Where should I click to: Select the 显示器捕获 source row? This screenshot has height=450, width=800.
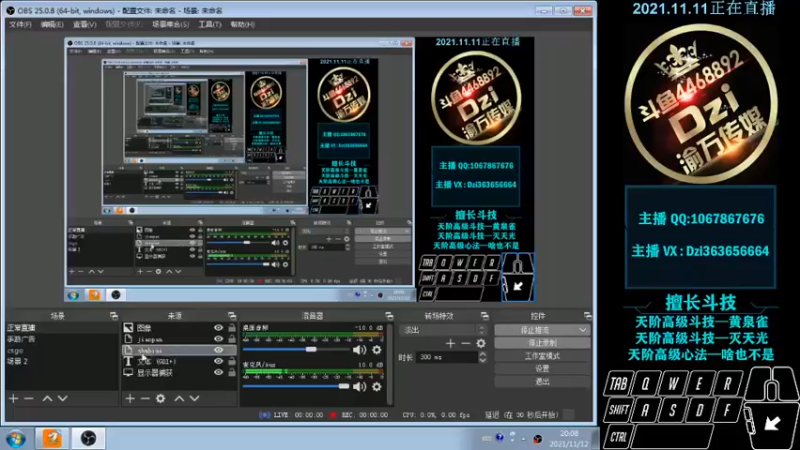pos(179,372)
